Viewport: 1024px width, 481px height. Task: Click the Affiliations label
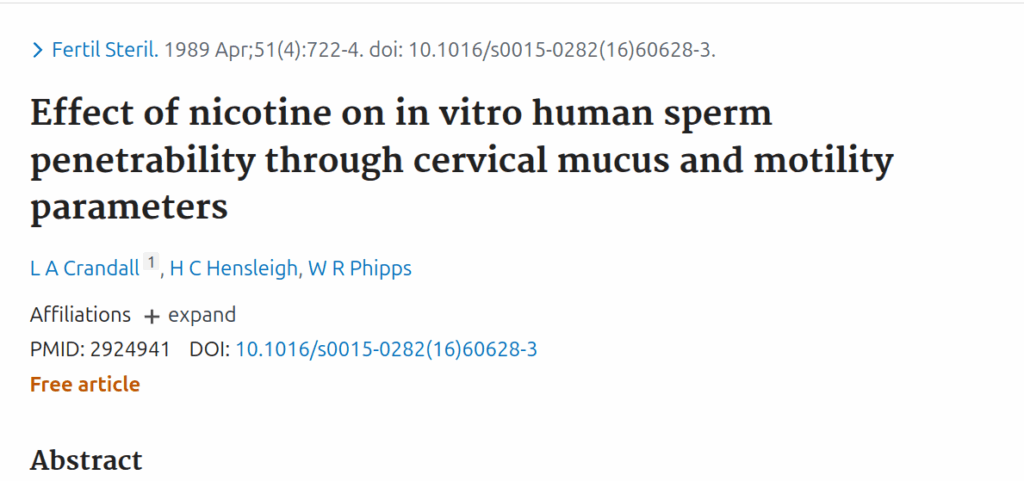coord(80,315)
